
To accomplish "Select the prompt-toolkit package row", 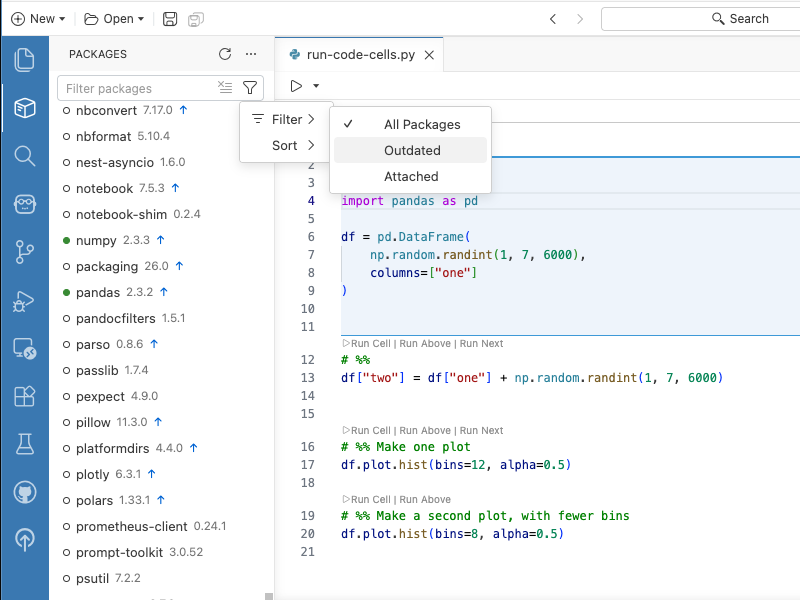I will (162, 552).
